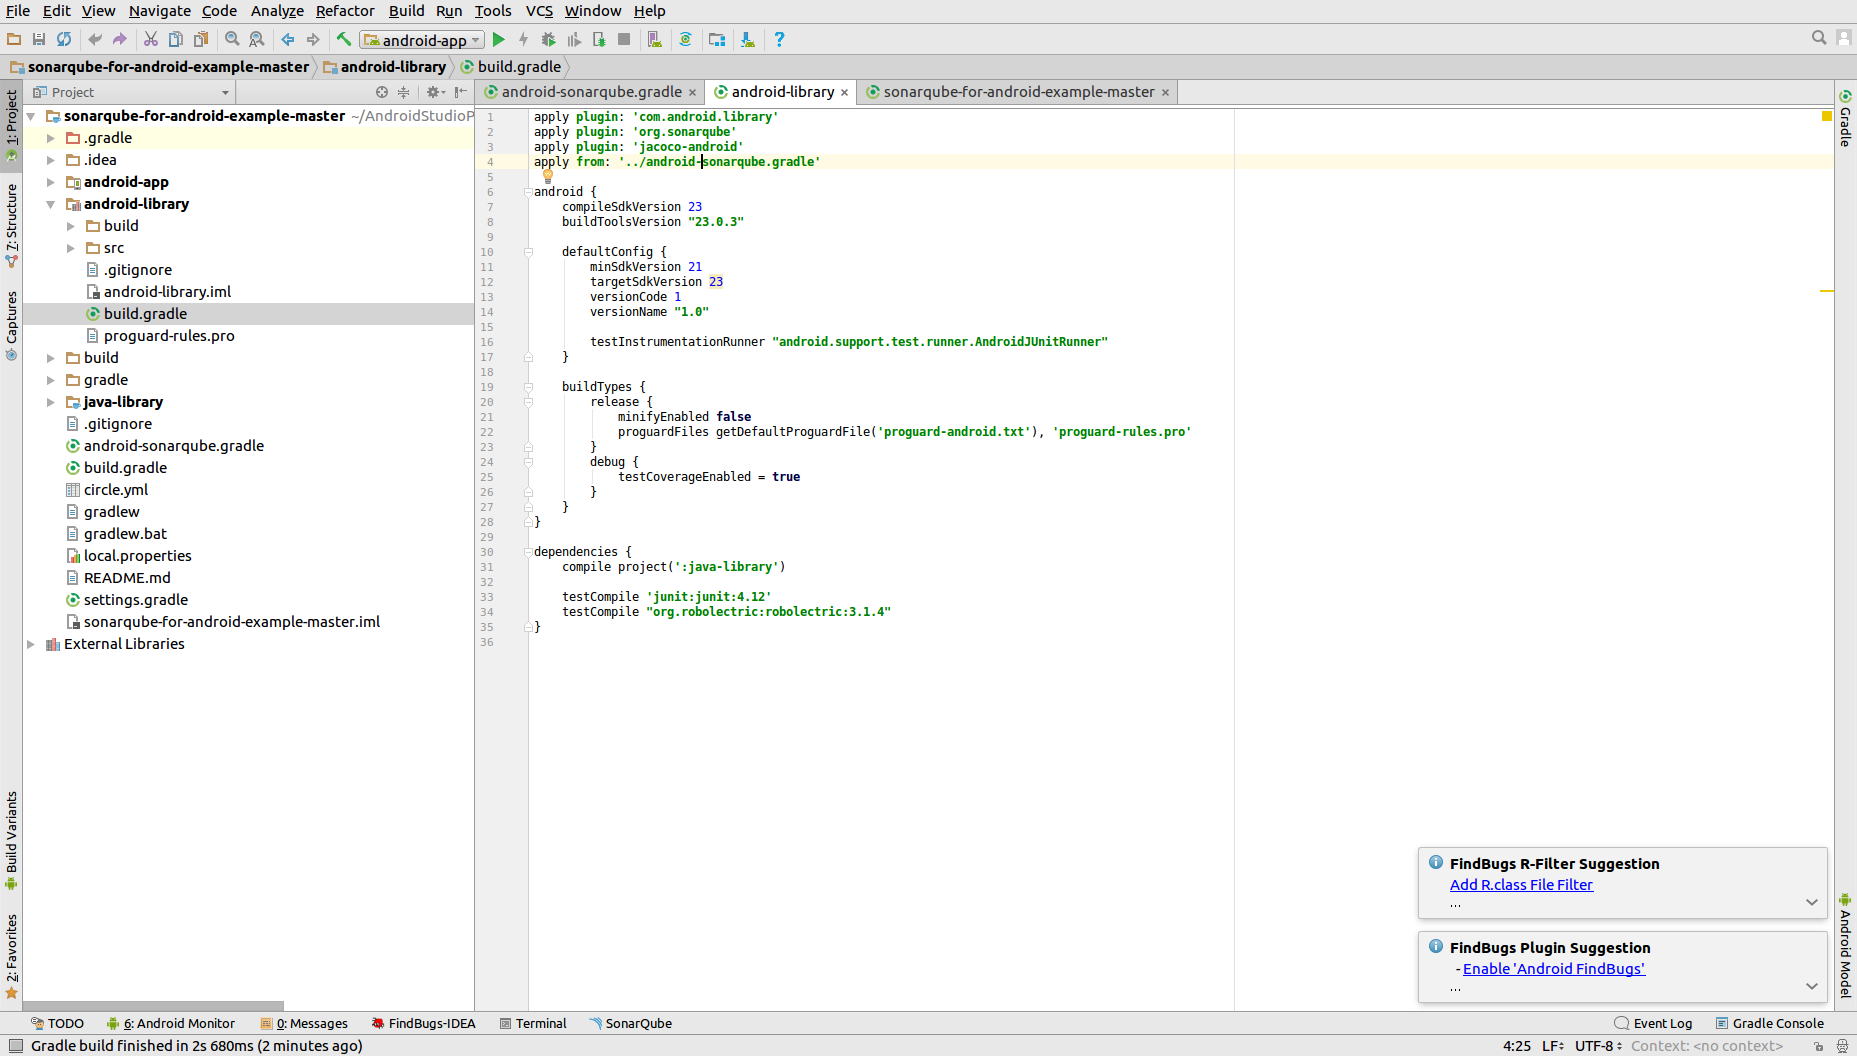Click the Open folder toolbar icon
This screenshot has height=1056, width=1857.
[14, 39]
